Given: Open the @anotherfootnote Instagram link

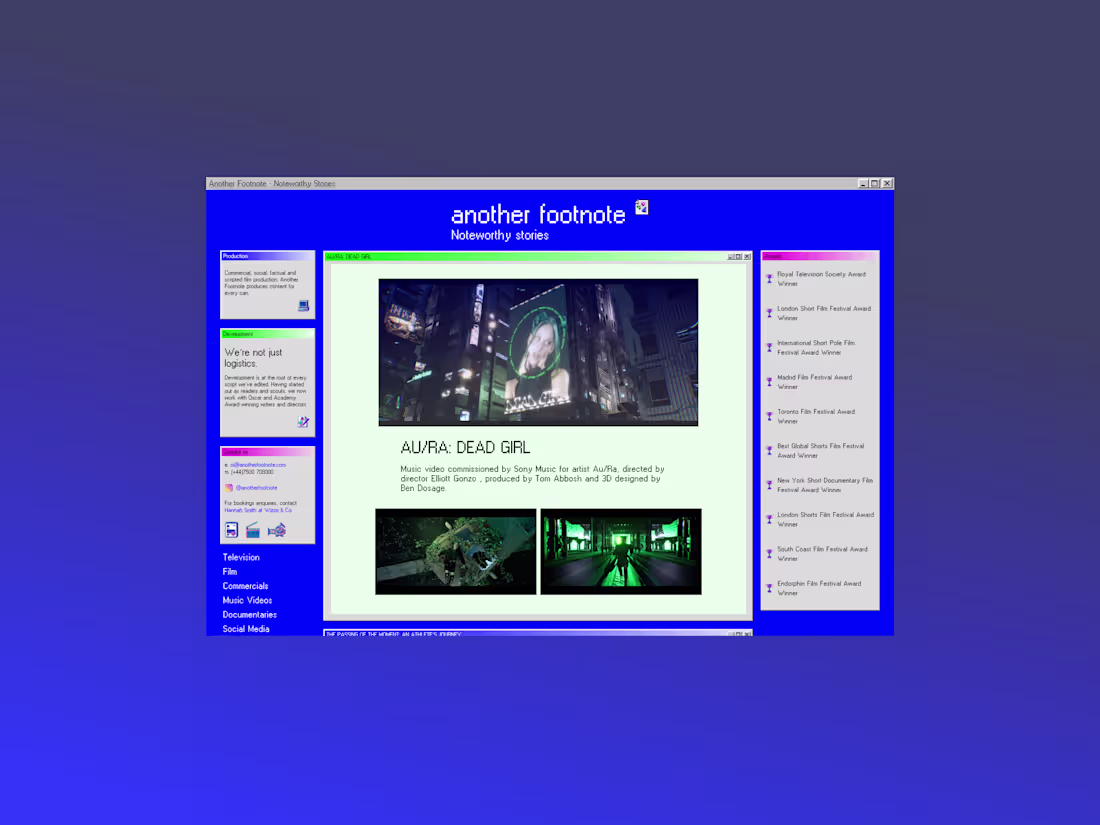Looking at the screenshot, I should pyautogui.click(x=256, y=488).
